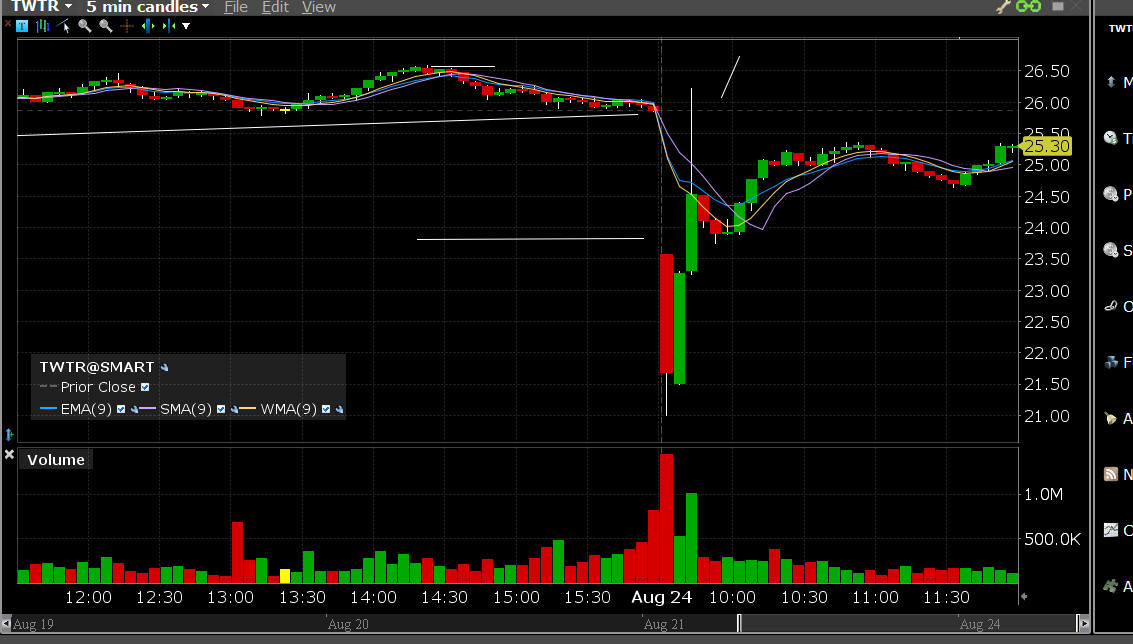Edit EMA(9) study with wrench icon
This screenshot has height=644, width=1133.
pyautogui.click(x=133, y=409)
